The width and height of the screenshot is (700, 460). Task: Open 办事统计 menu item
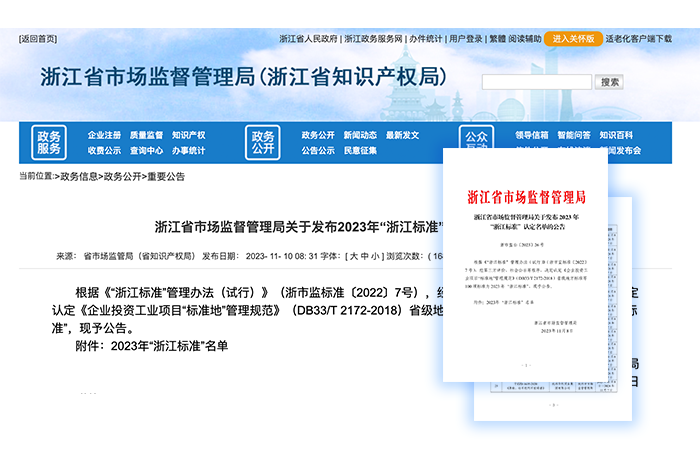click(188, 151)
